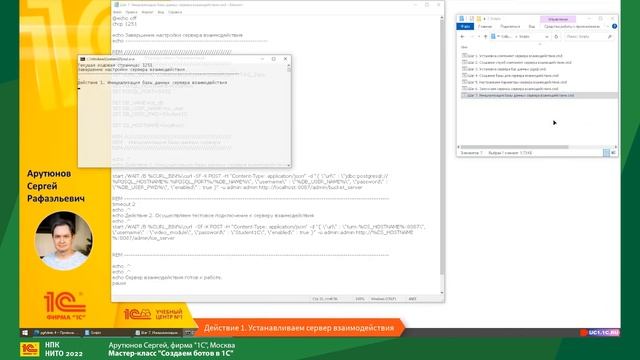Select file 'Шаг 5. Настраиваем параметры сервера взаимодействия.cmd'
640x360 pixels.
pyautogui.click(x=514, y=82)
